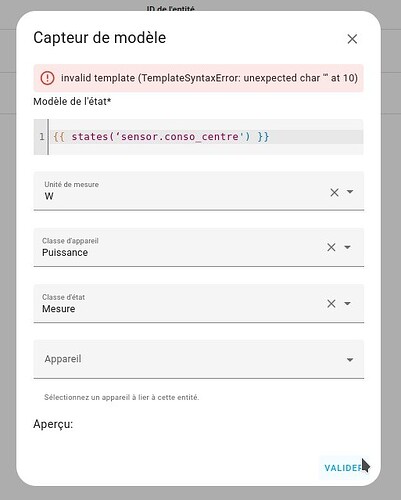Click the Unité de mesure field showing W
Viewport: 401px width, 500px height.
pyautogui.click(x=199, y=191)
